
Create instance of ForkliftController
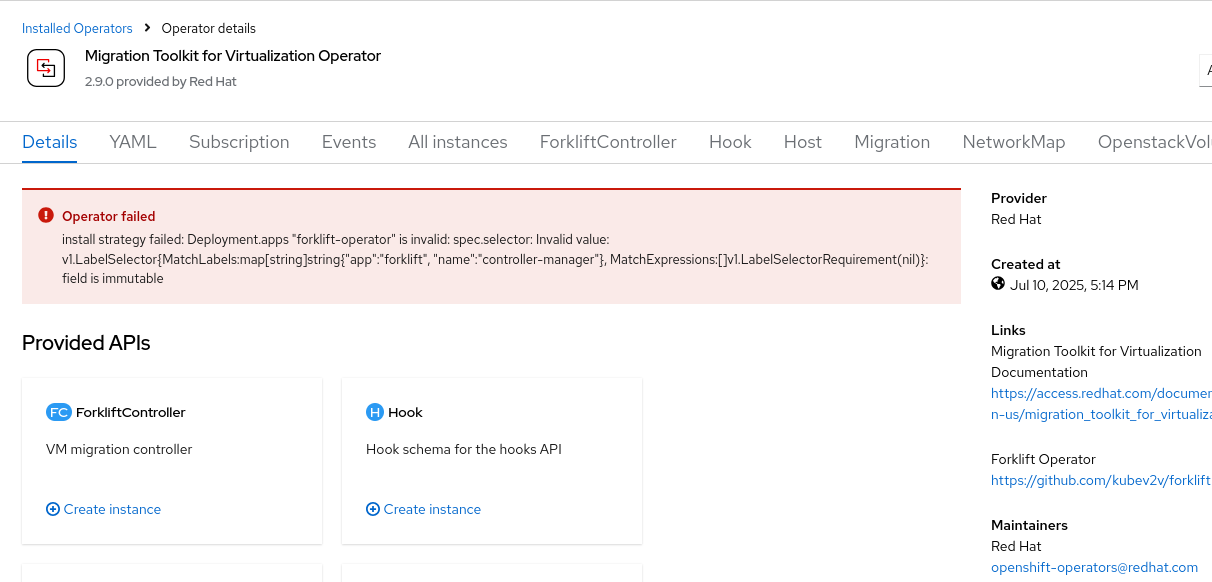112,509
